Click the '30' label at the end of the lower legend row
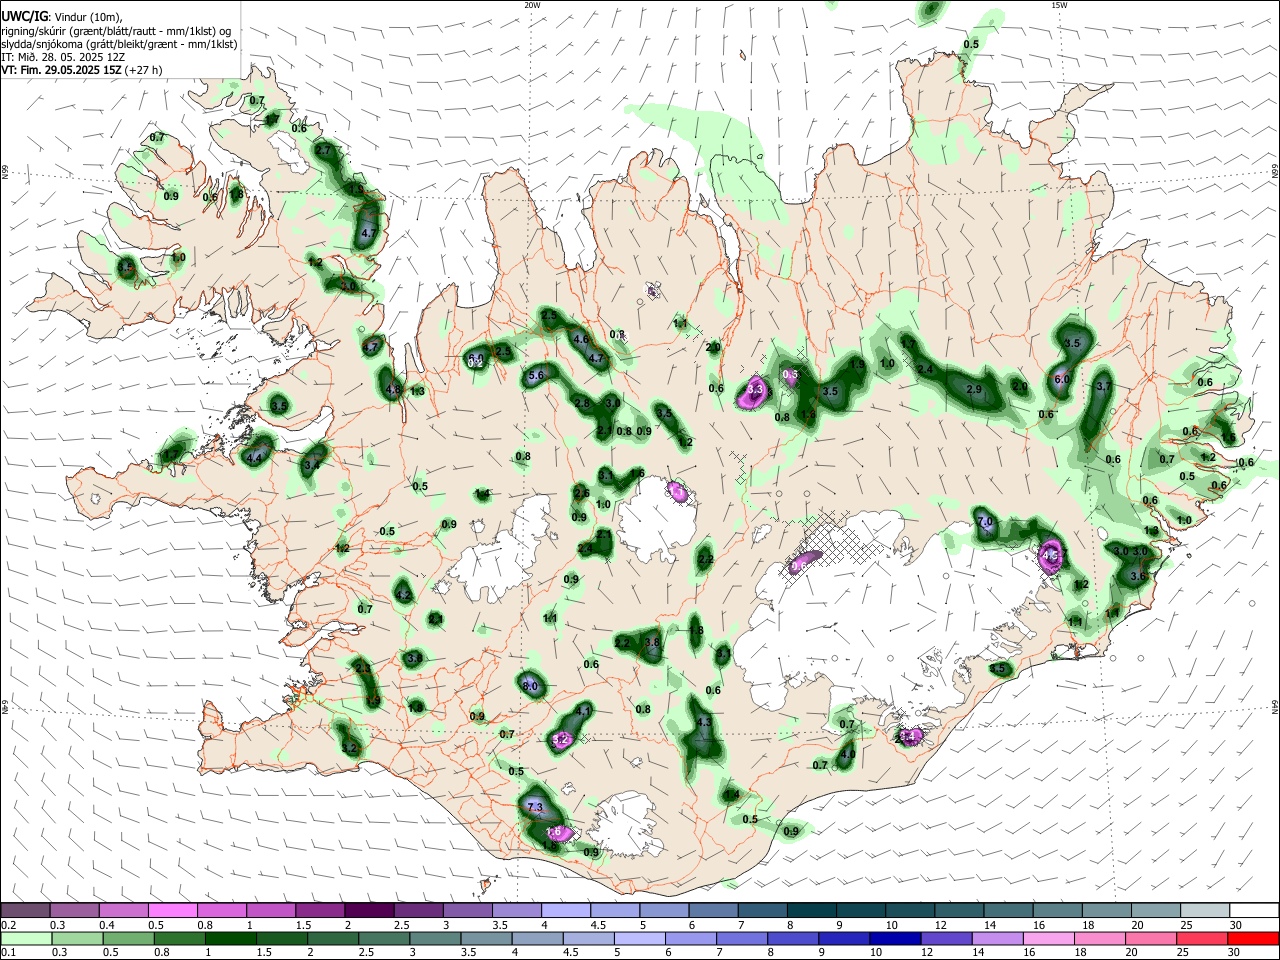The image size is (1280, 960). click(x=1236, y=952)
